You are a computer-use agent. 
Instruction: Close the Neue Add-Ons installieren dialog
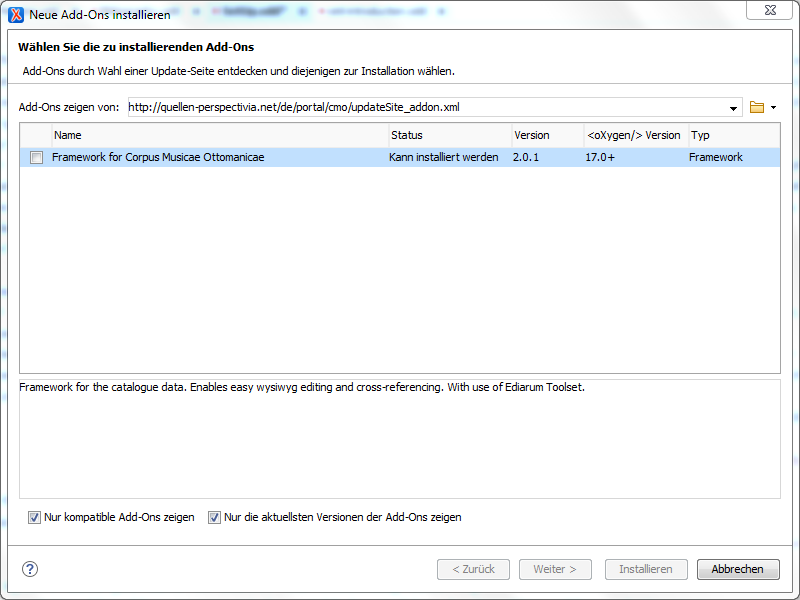click(x=772, y=12)
